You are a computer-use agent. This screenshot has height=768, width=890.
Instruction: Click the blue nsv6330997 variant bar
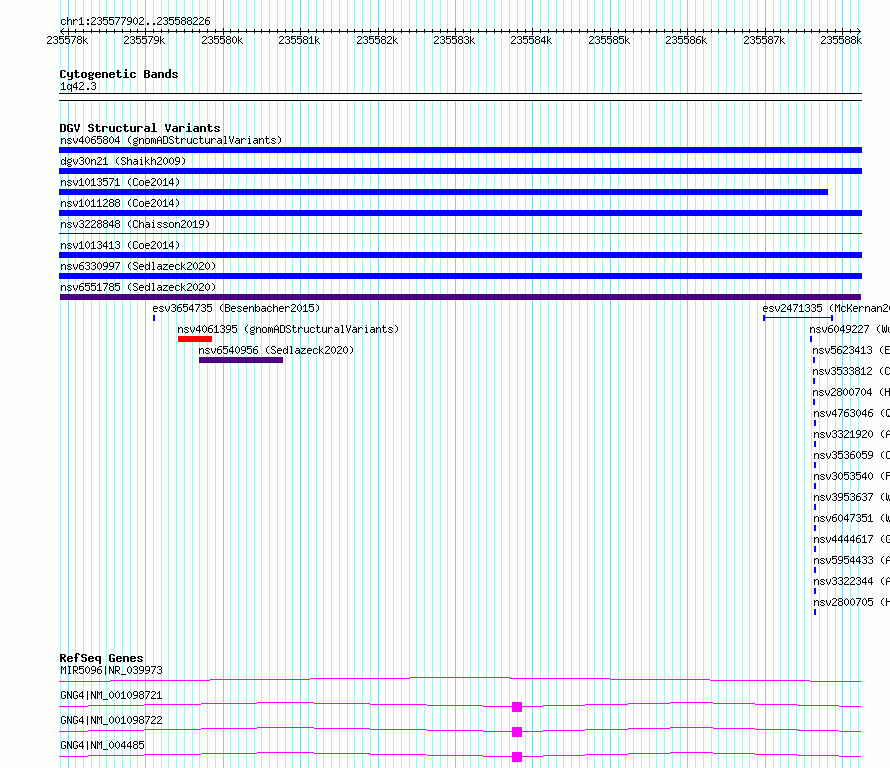click(x=460, y=276)
